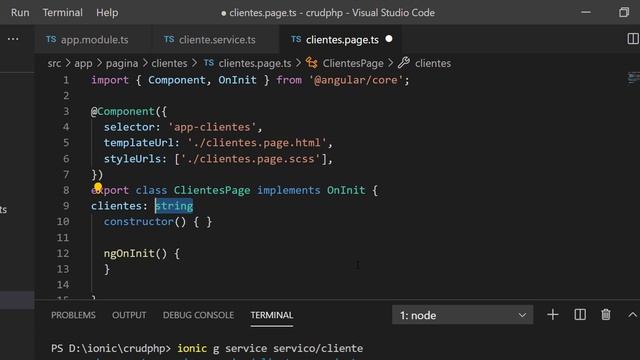640x360 pixels.
Task: Create a new terminal with plus icon
Action: point(553,315)
